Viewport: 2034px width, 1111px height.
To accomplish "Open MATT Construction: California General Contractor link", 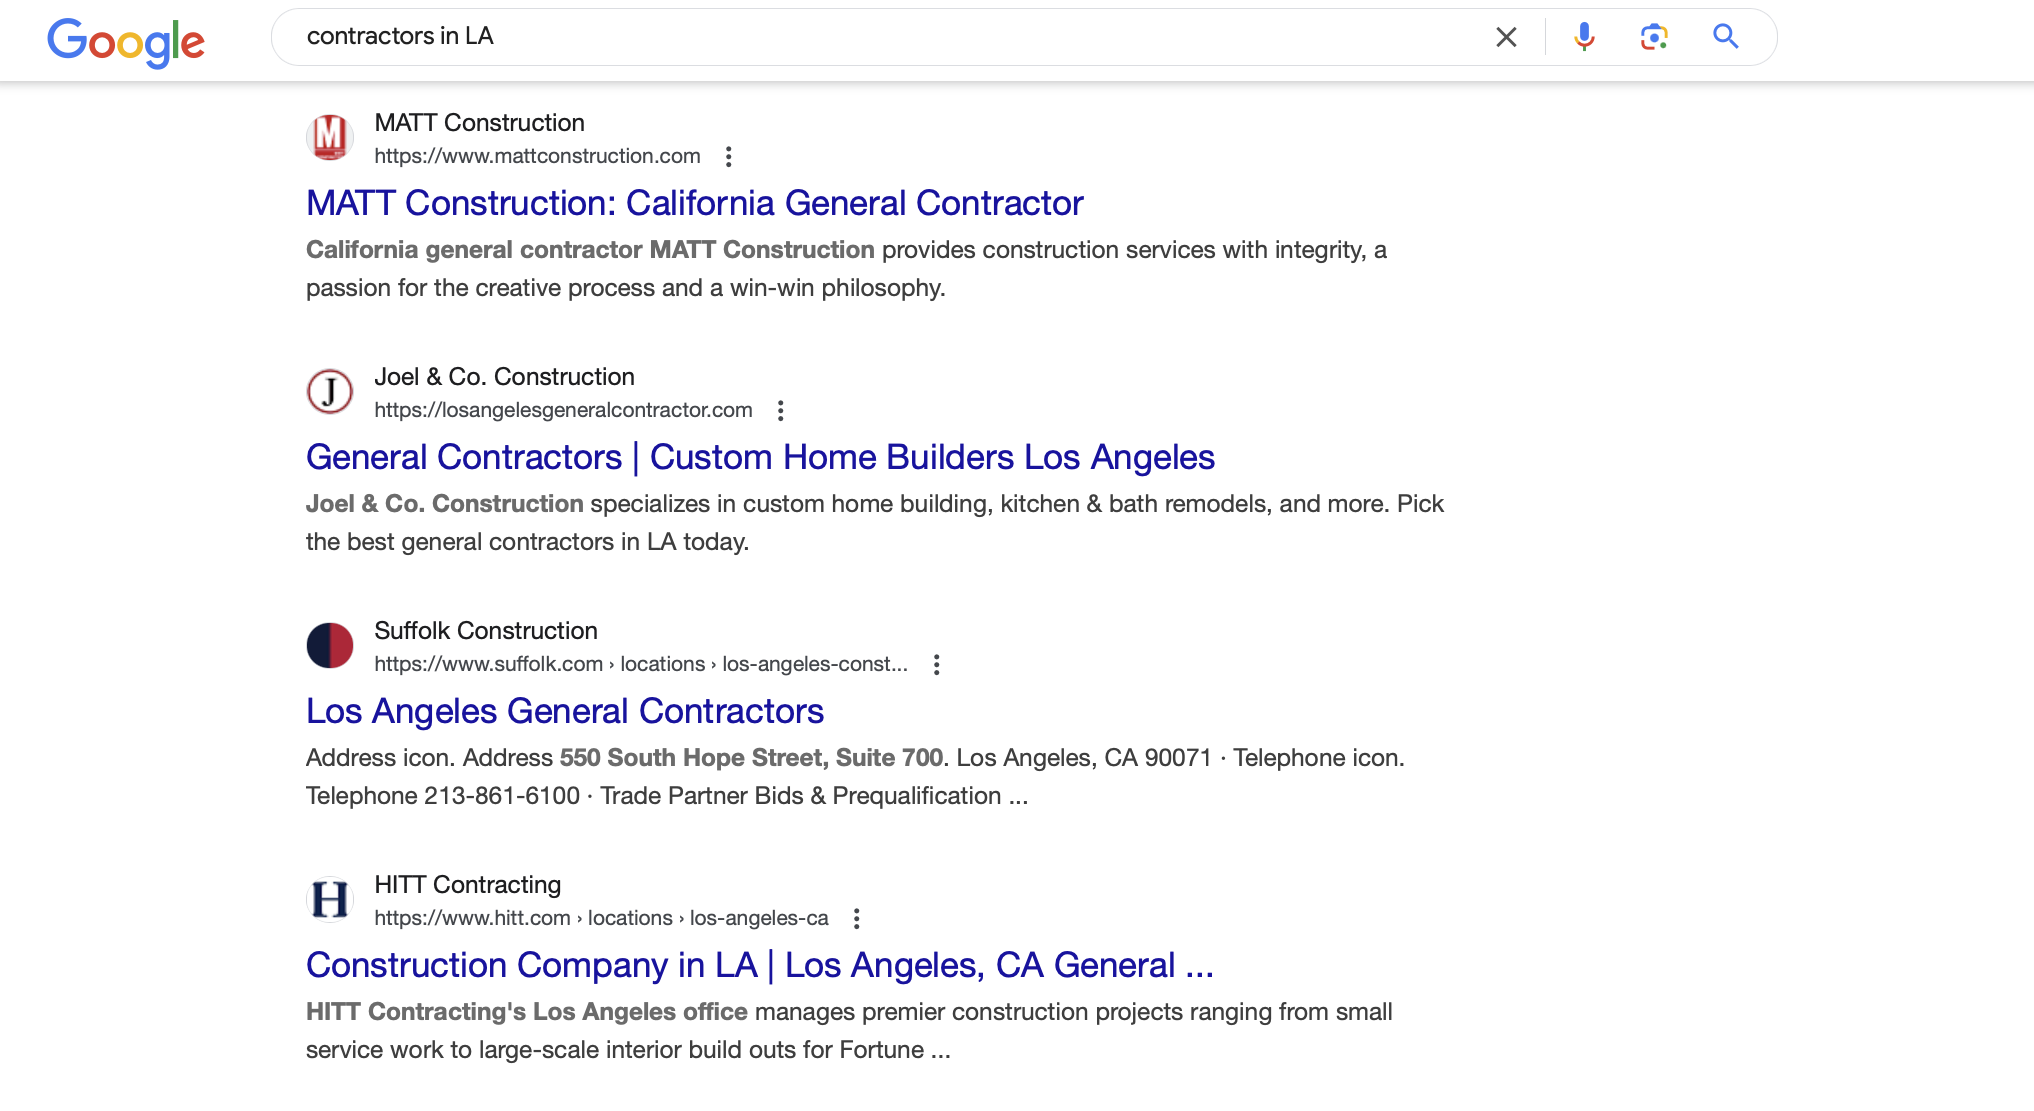I will pyautogui.click(x=694, y=203).
